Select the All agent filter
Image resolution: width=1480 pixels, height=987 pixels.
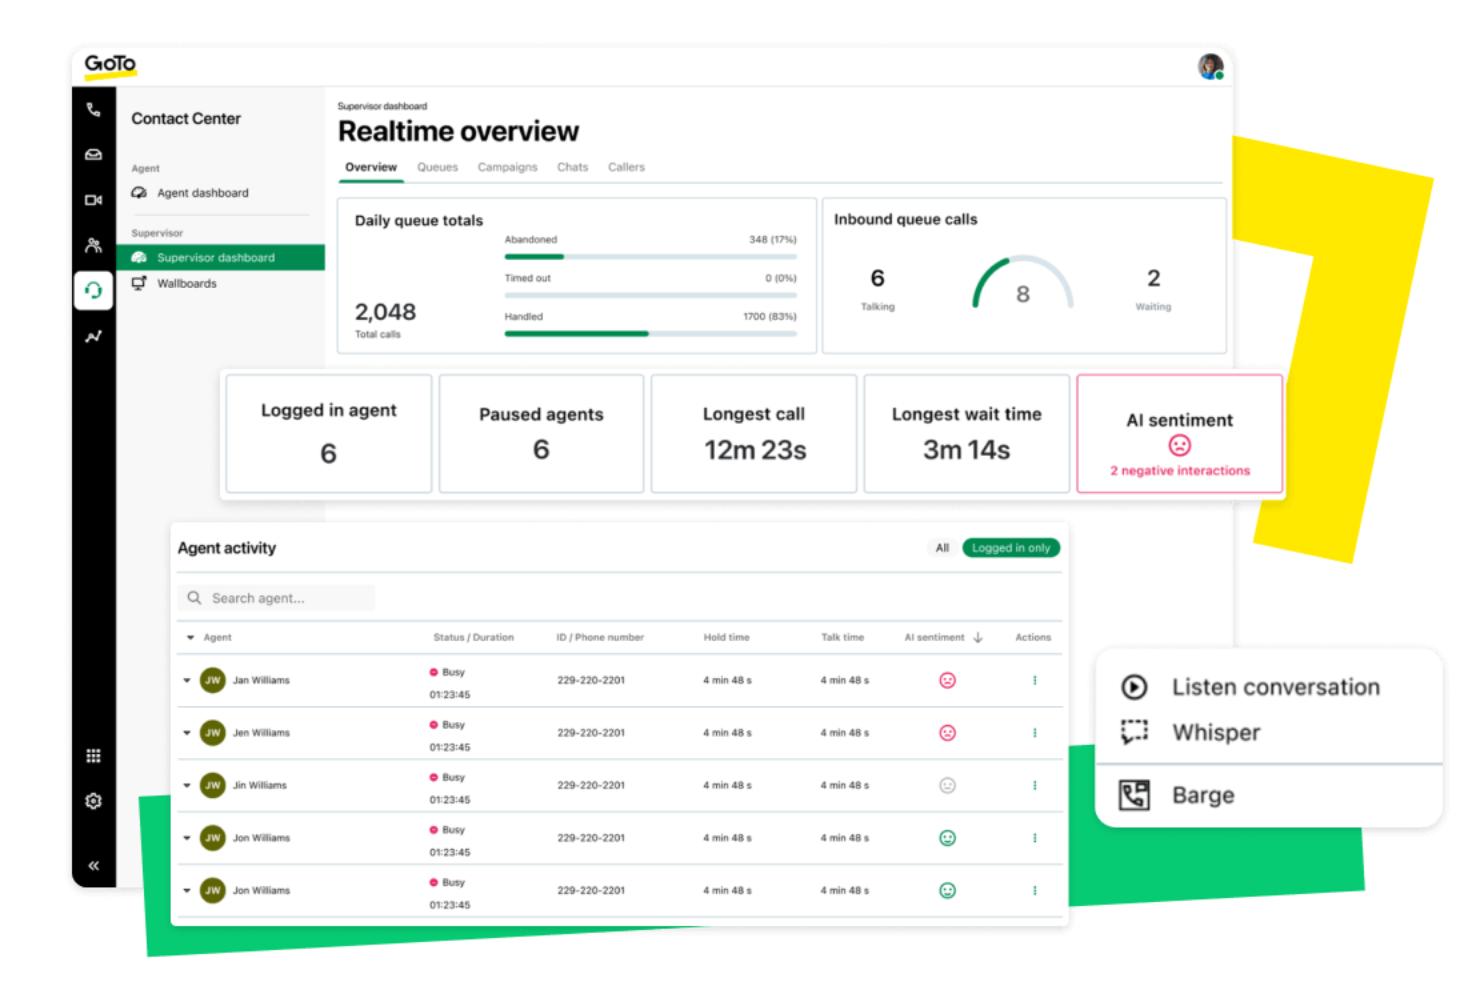[x=942, y=548]
